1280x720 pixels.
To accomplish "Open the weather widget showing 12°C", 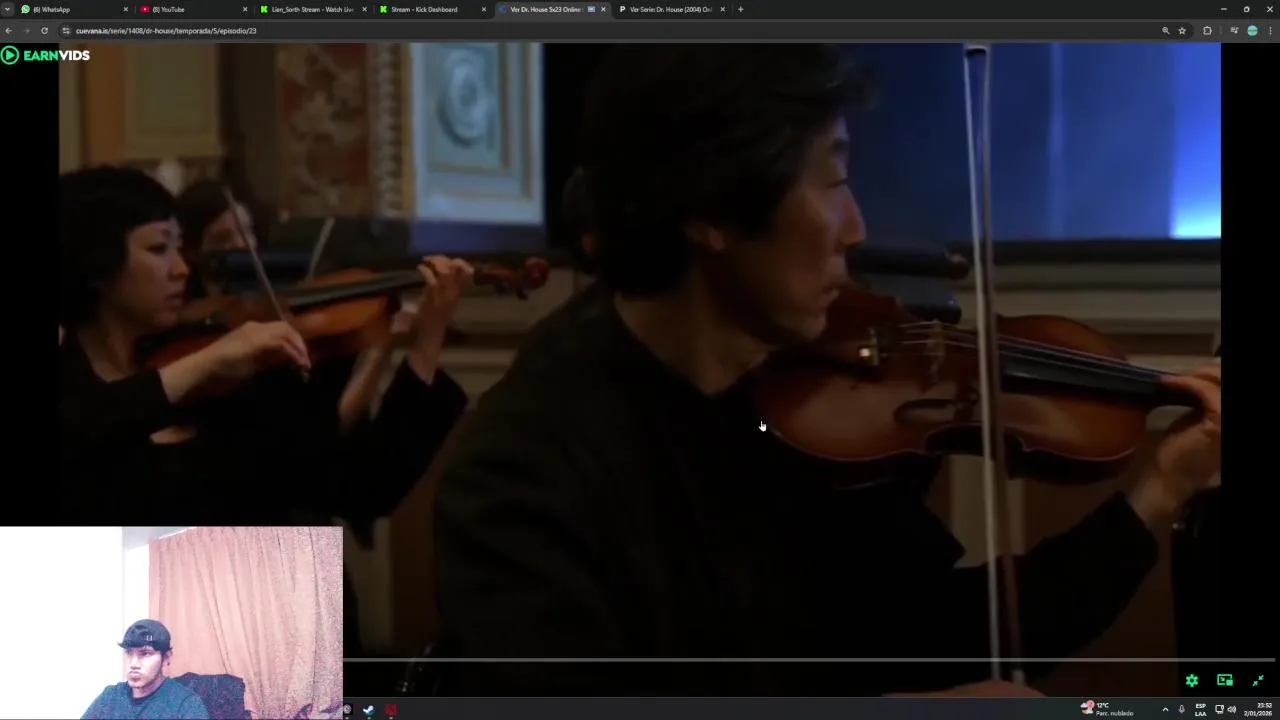I will click(1108, 709).
